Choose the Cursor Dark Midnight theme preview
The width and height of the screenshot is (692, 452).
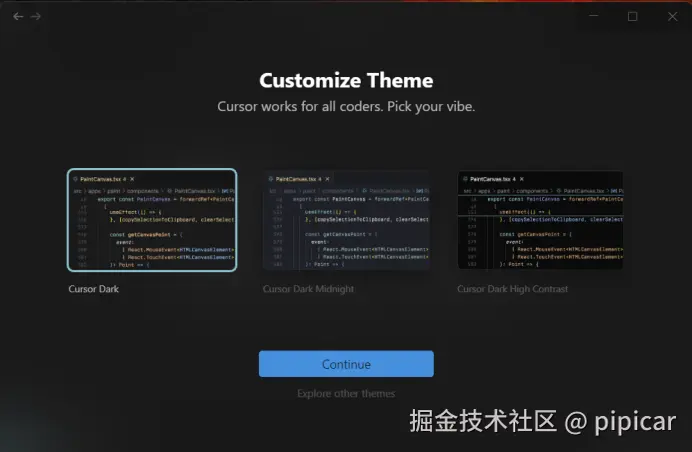coord(346,220)
